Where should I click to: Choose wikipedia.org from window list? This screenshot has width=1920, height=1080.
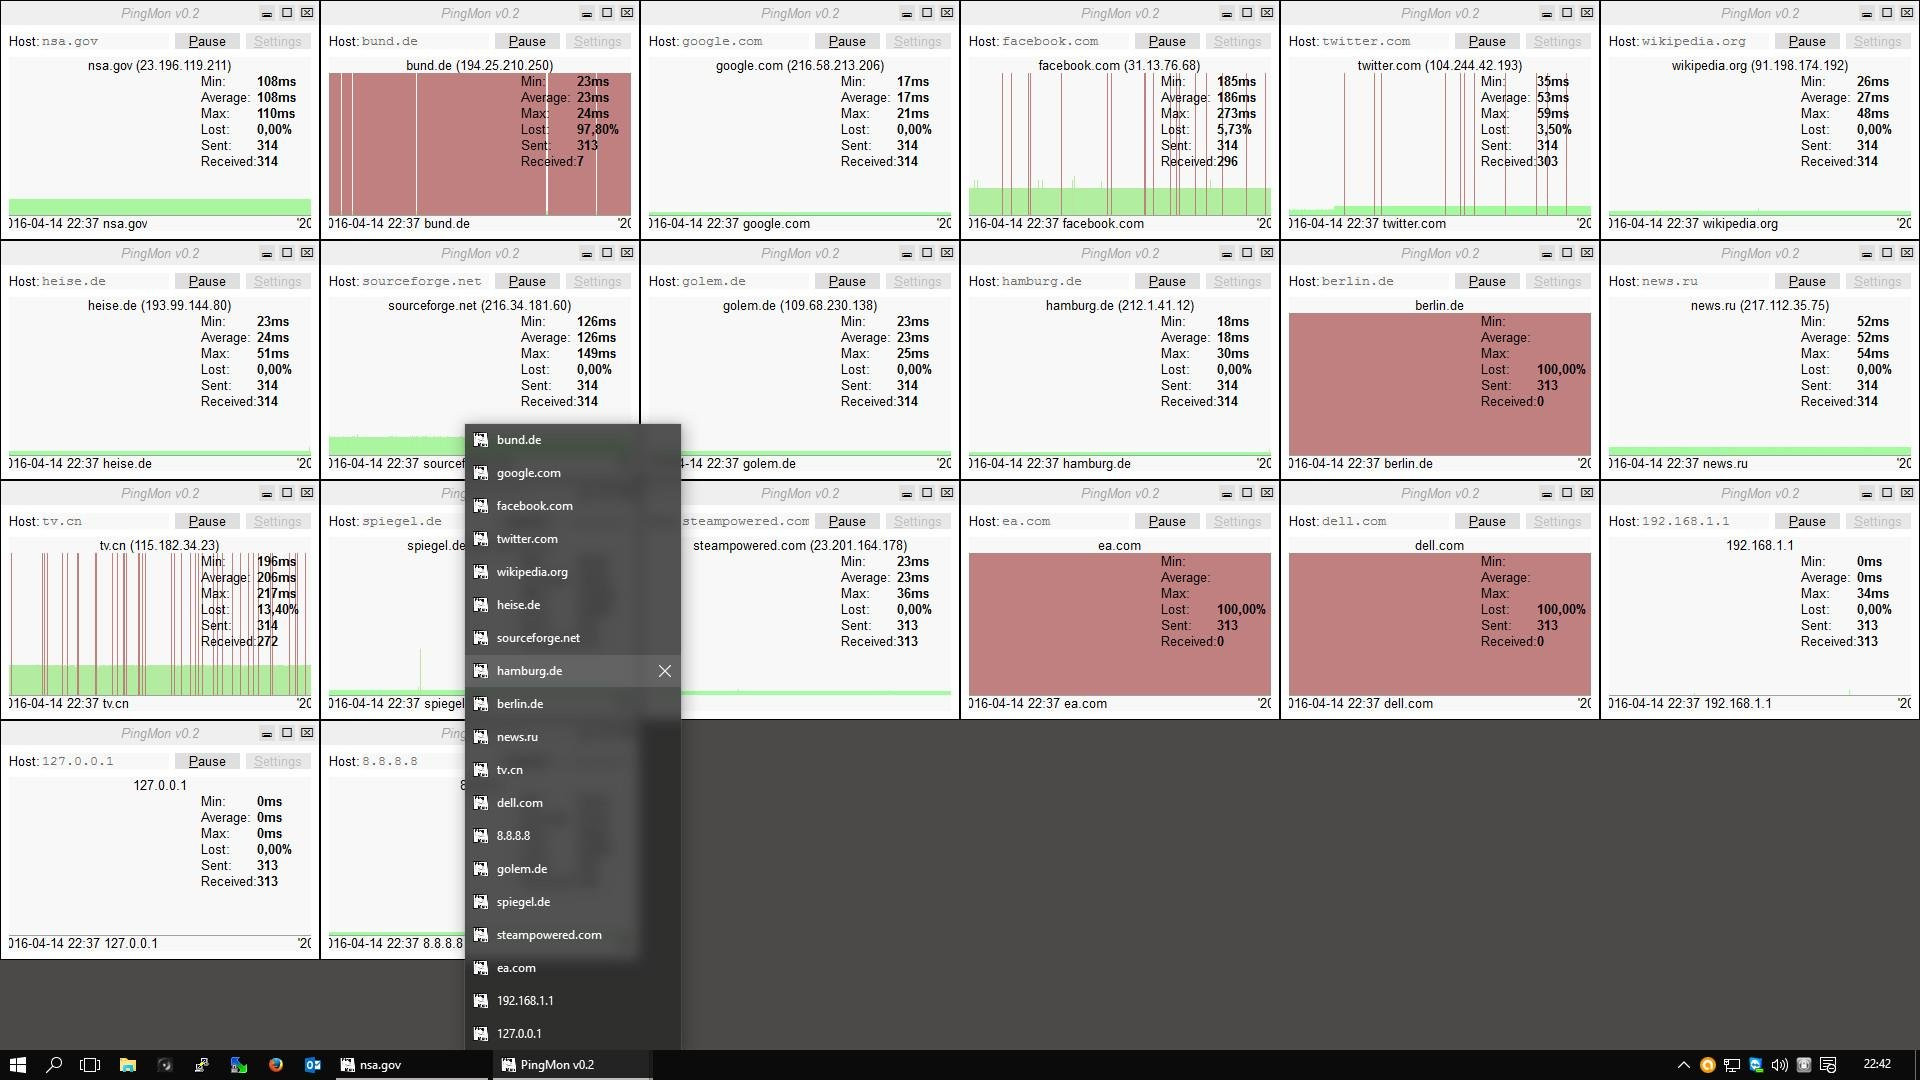click(x=573, y=572)
